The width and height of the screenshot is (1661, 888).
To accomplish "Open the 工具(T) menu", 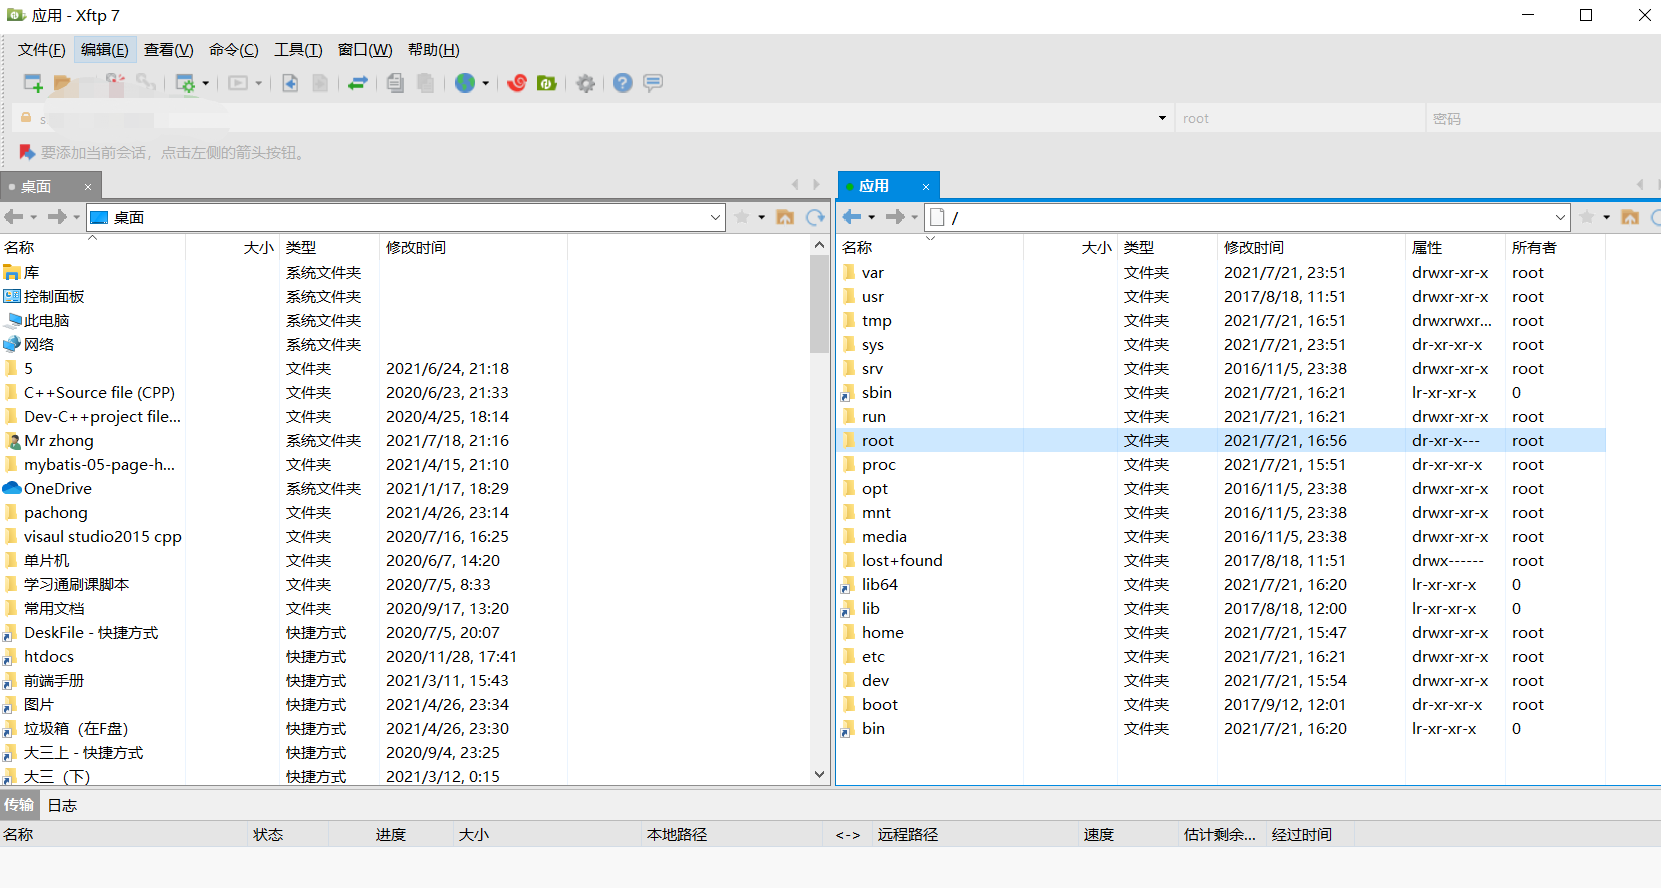I will point(298,50).
